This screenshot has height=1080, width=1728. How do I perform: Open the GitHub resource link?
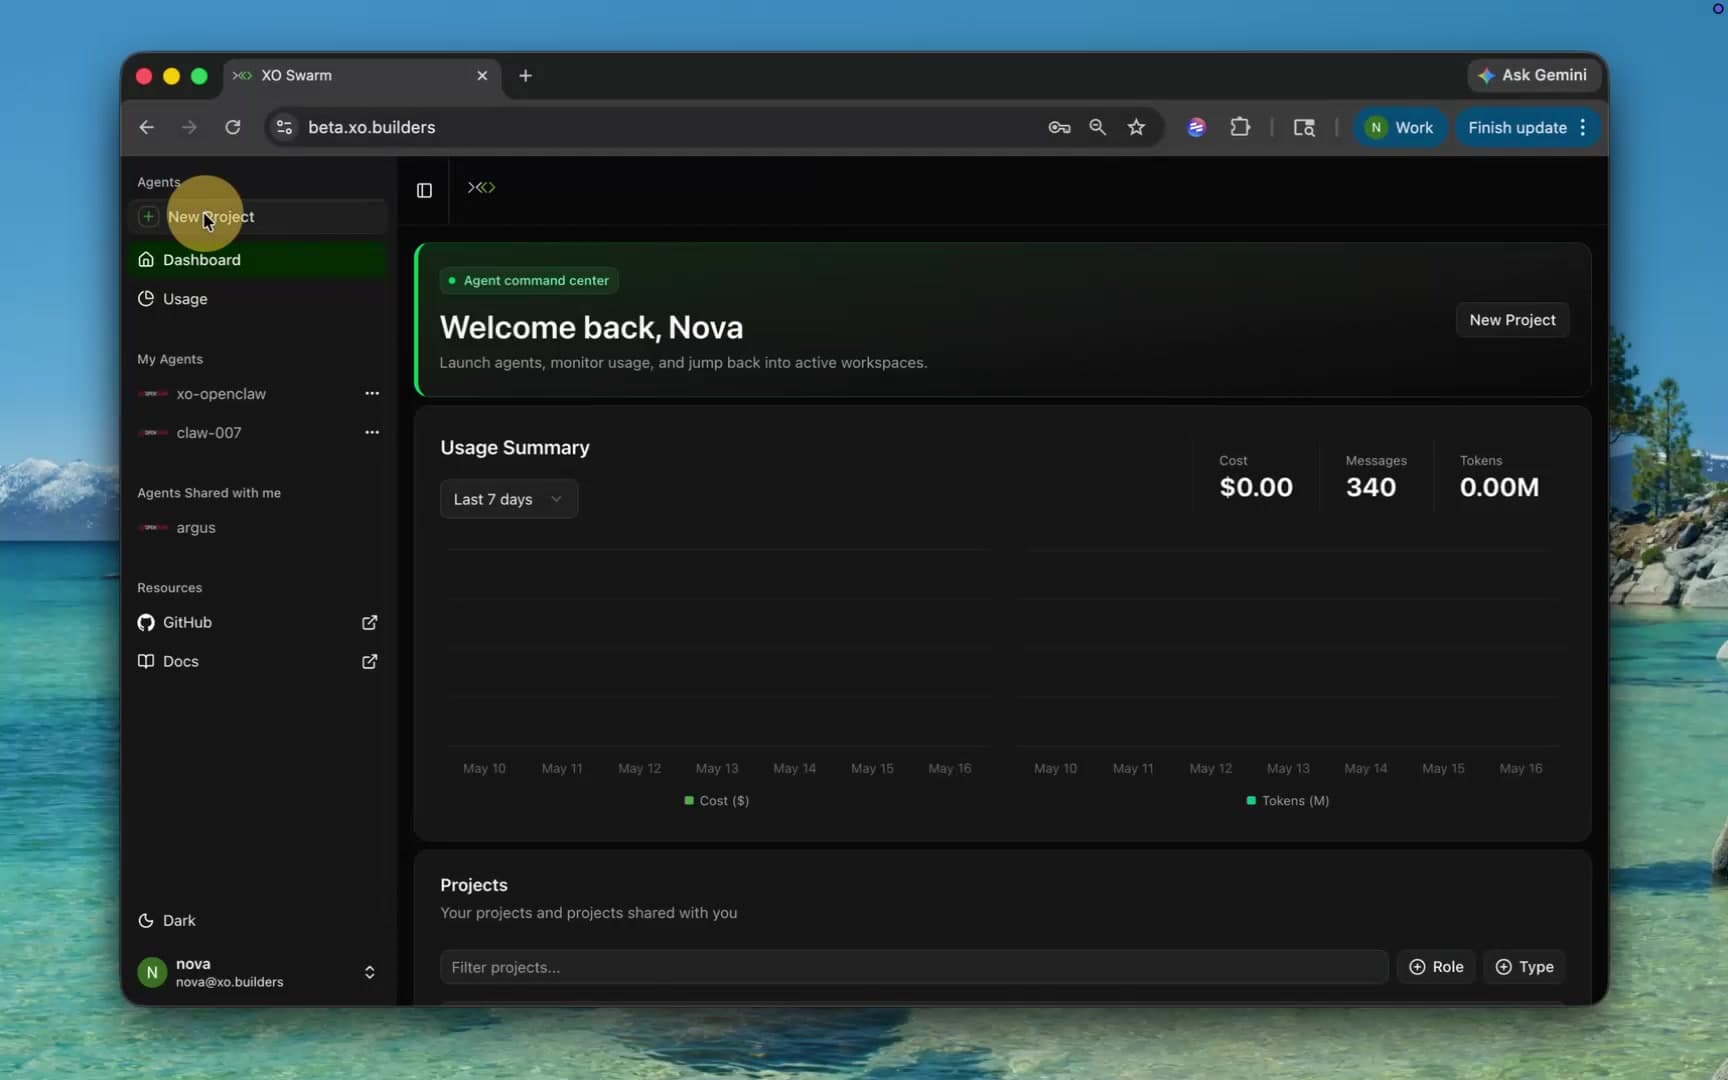tap(187, 623)
